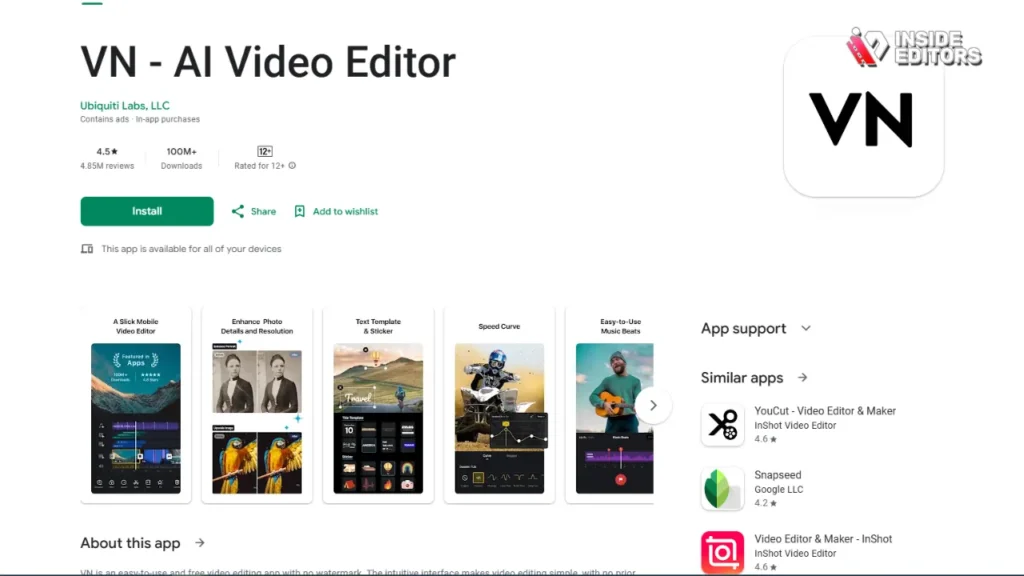Click the 4.5 star rating
Screen dimensions: 1024x576
click(x=107, y=152)
